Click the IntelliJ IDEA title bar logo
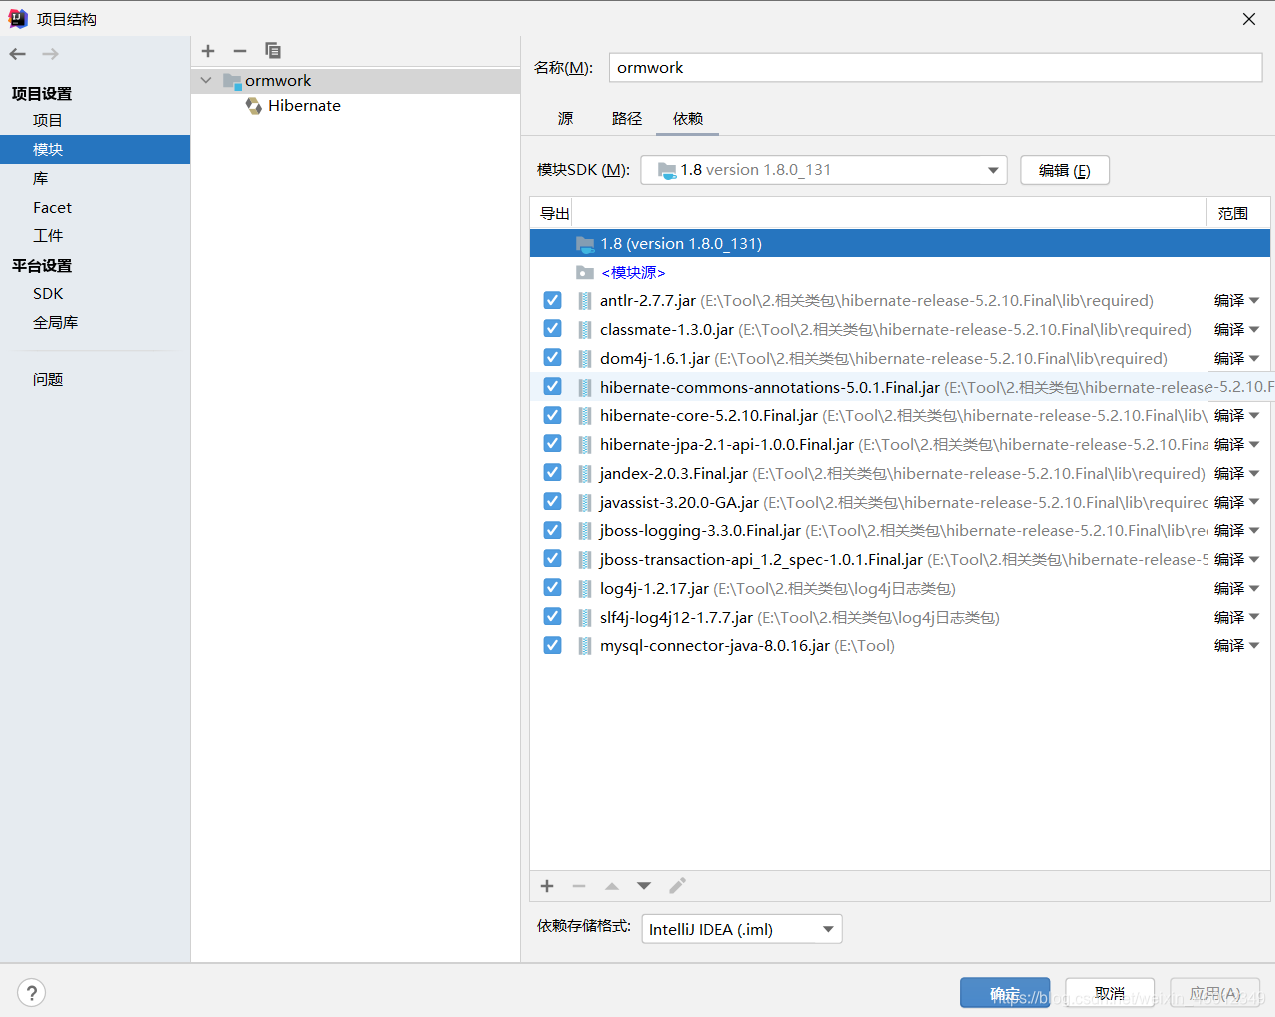1275x1017 pixels. click(x=18, y=18)
